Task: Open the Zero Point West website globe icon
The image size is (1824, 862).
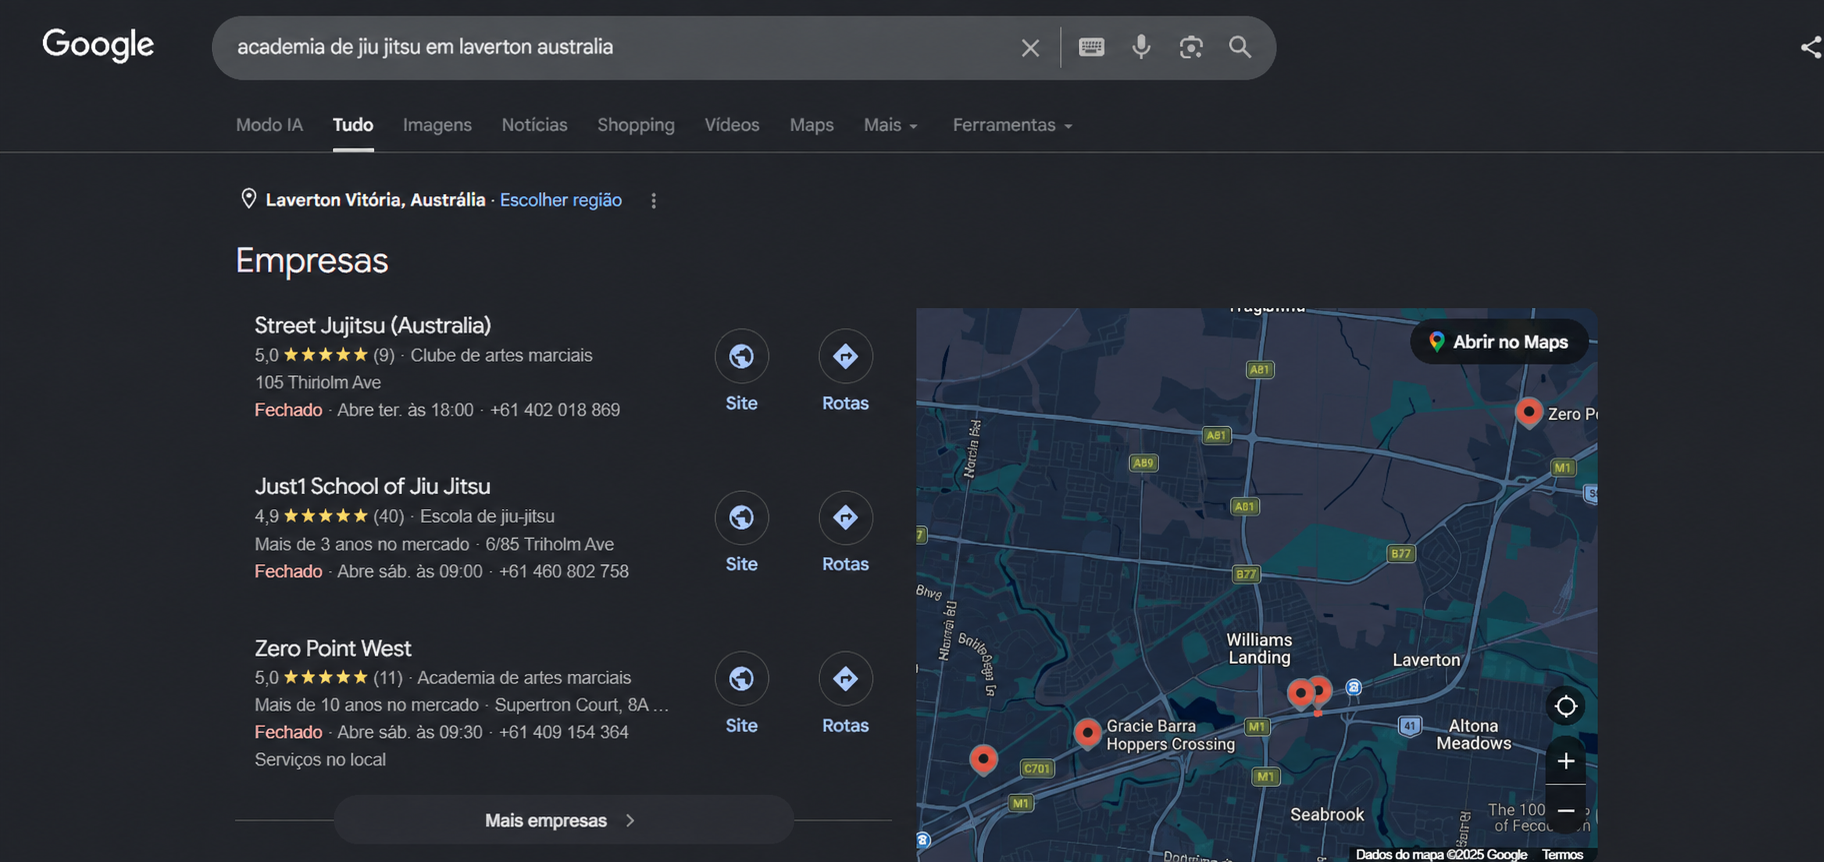Action: click(x=741, y=678)
